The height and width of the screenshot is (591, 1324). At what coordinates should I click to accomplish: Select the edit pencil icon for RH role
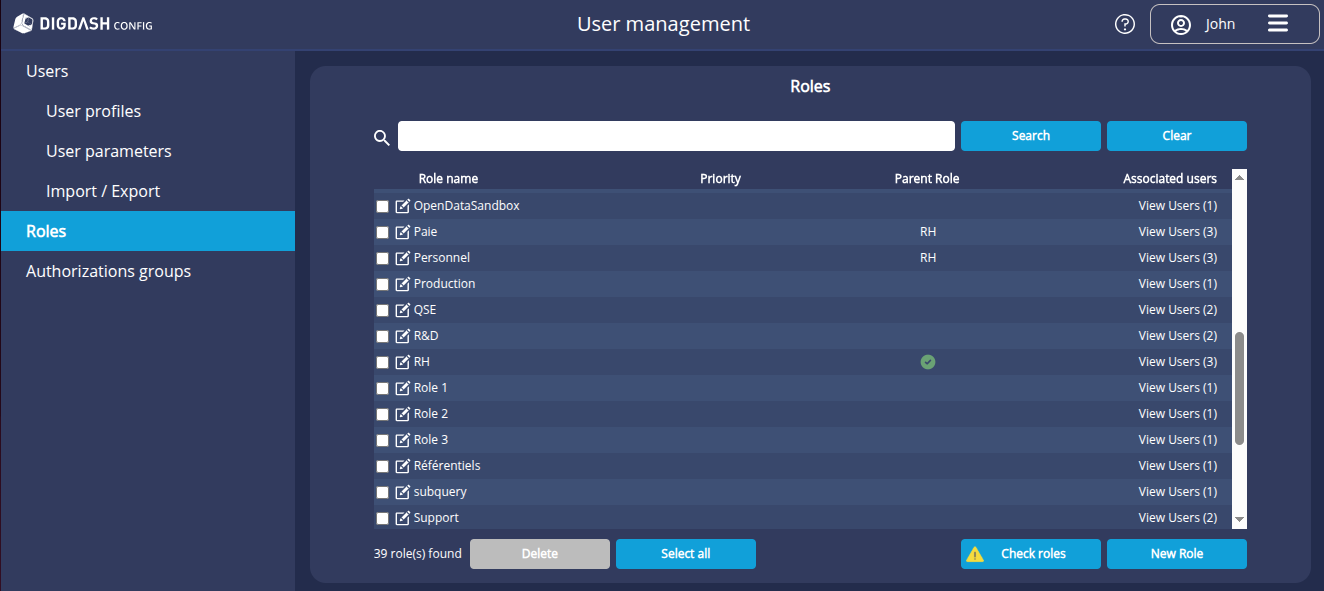[401, 362]
